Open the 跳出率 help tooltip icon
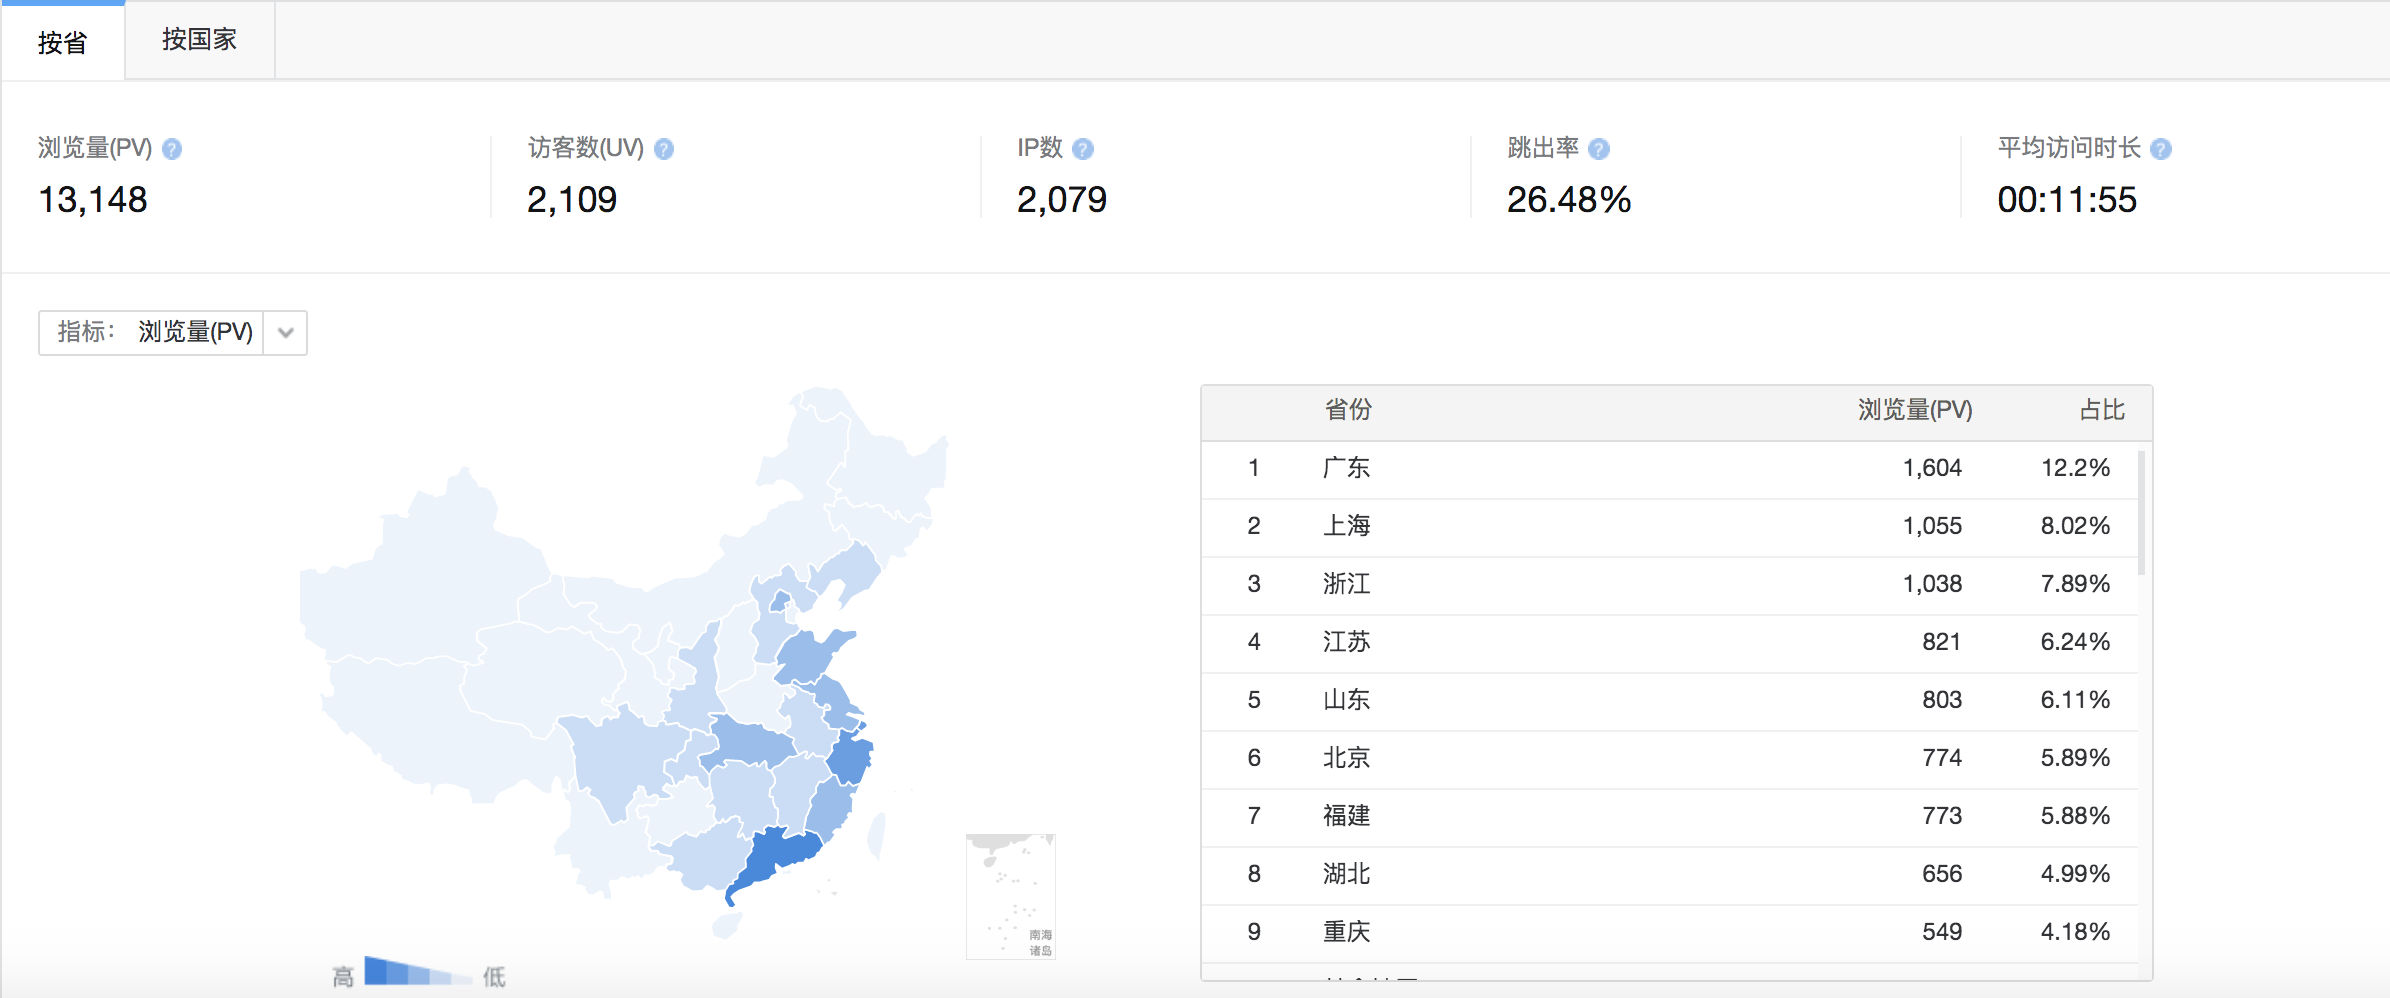 (1599, 149)
